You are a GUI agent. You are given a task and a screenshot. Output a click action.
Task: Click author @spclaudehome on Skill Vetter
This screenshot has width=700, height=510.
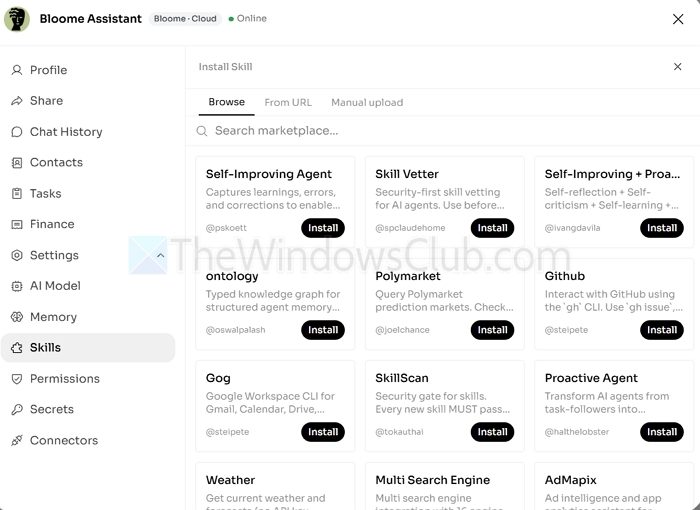(410, 228)
